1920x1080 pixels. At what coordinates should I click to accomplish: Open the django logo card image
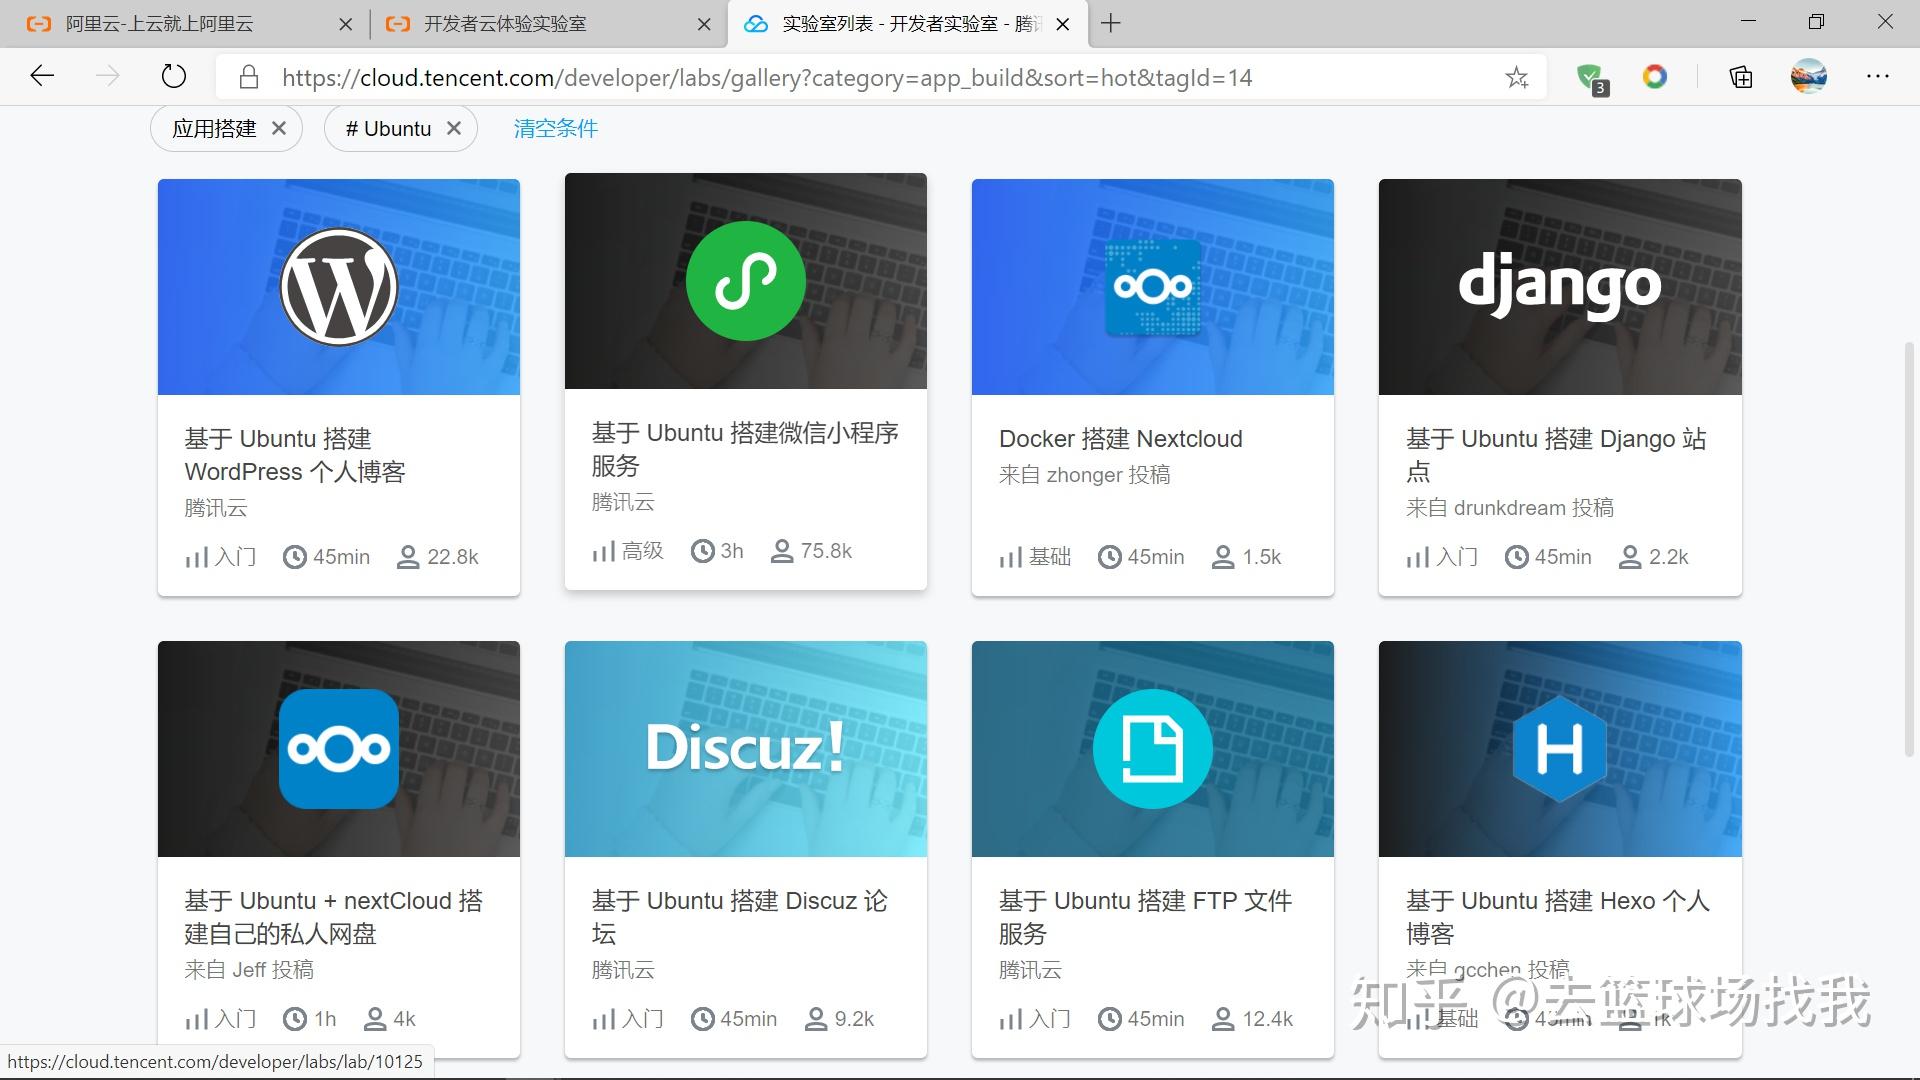pyautogui.click(x=1560, y=287)
